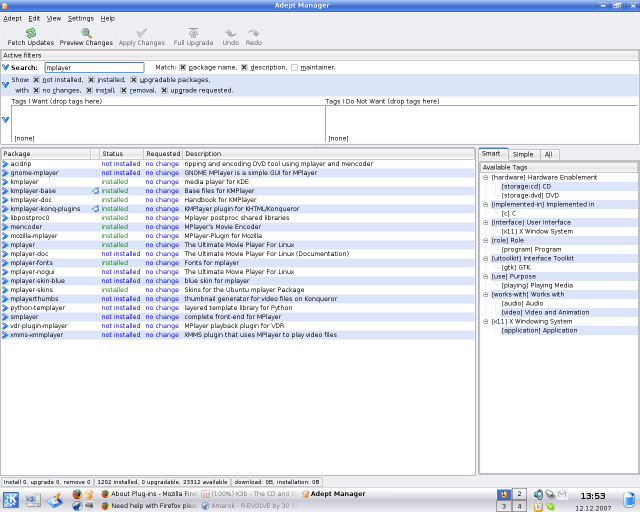
Task: Switch to the Simple tags tab
Action: click(523, 154)
